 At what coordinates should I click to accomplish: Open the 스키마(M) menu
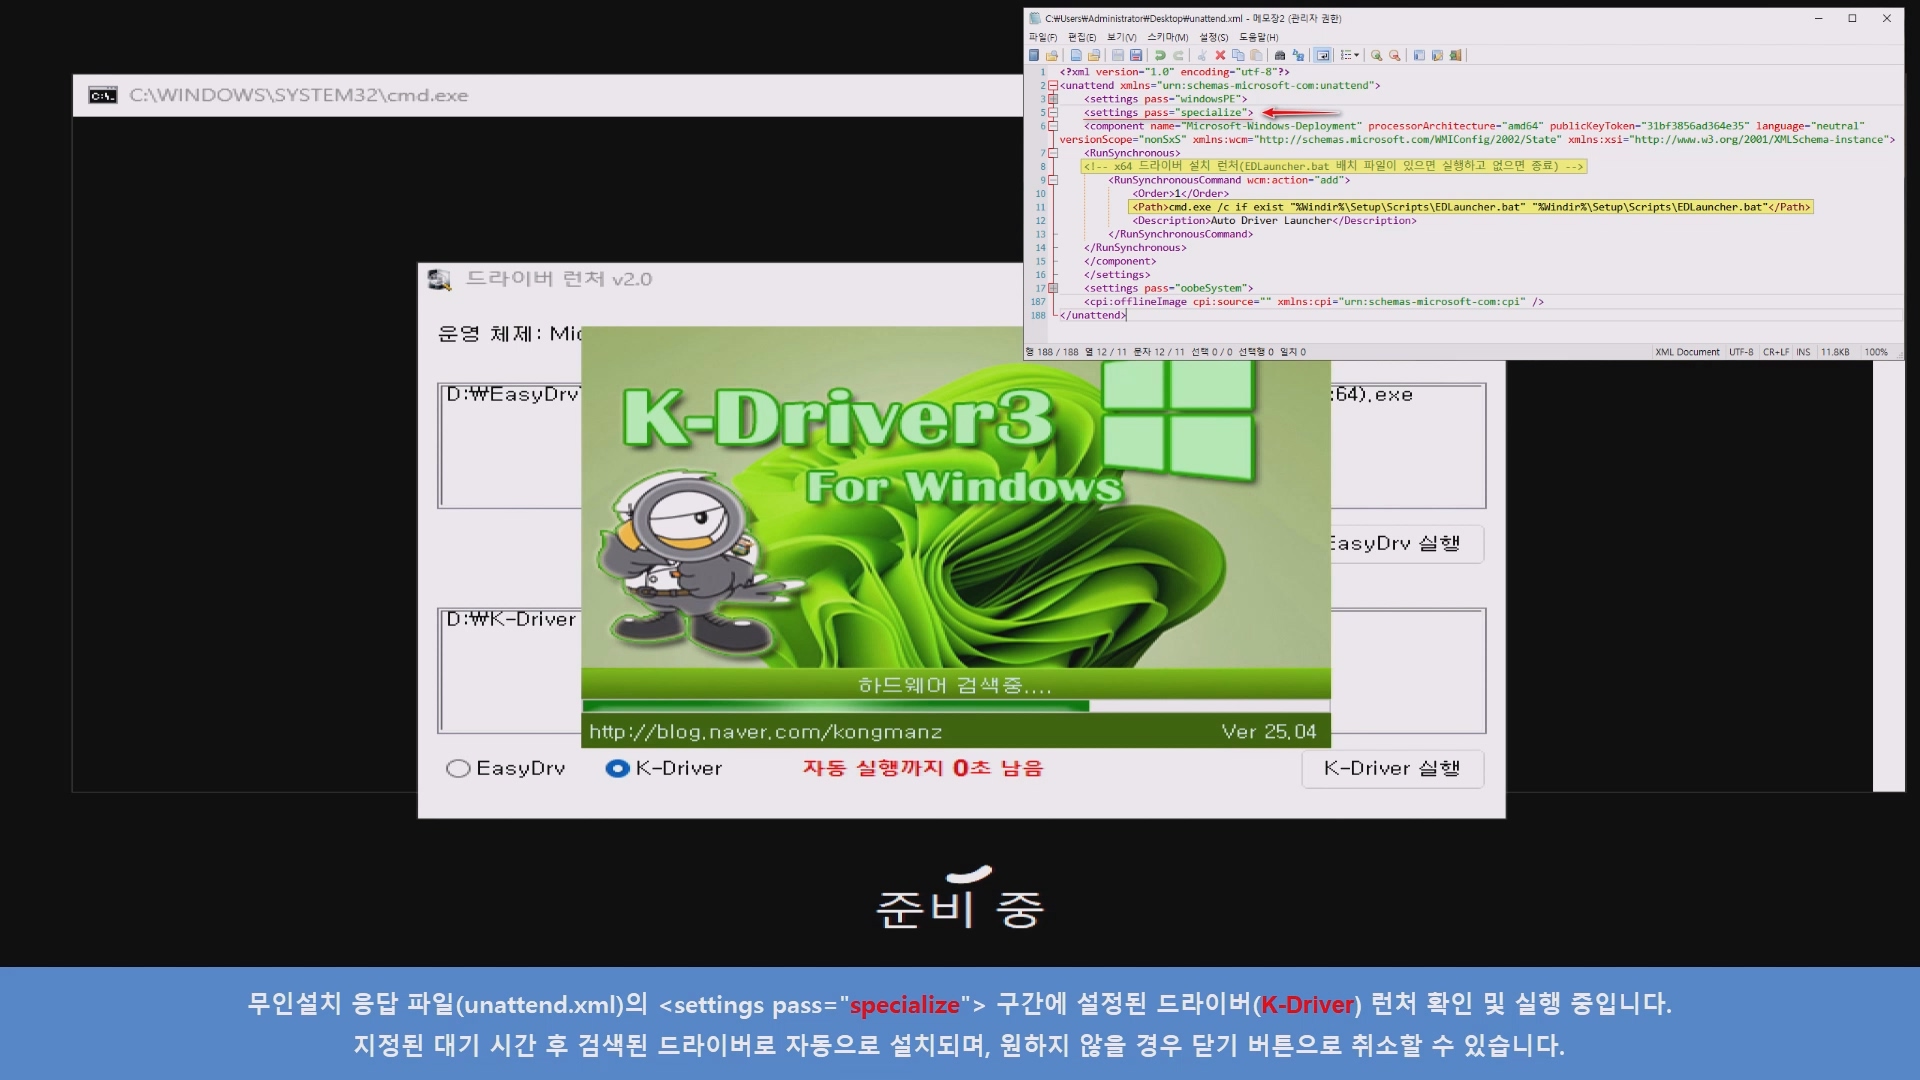point(1167,37)
